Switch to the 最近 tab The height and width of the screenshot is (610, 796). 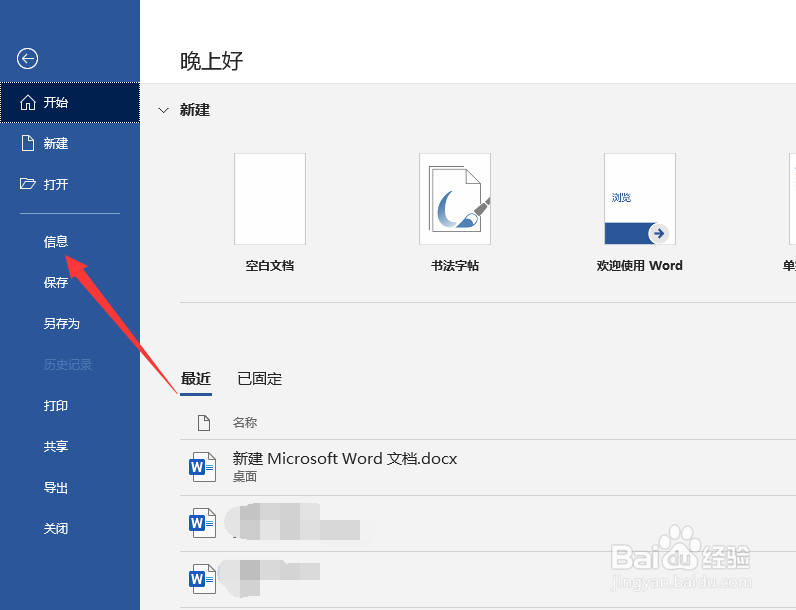click(195, 379)
